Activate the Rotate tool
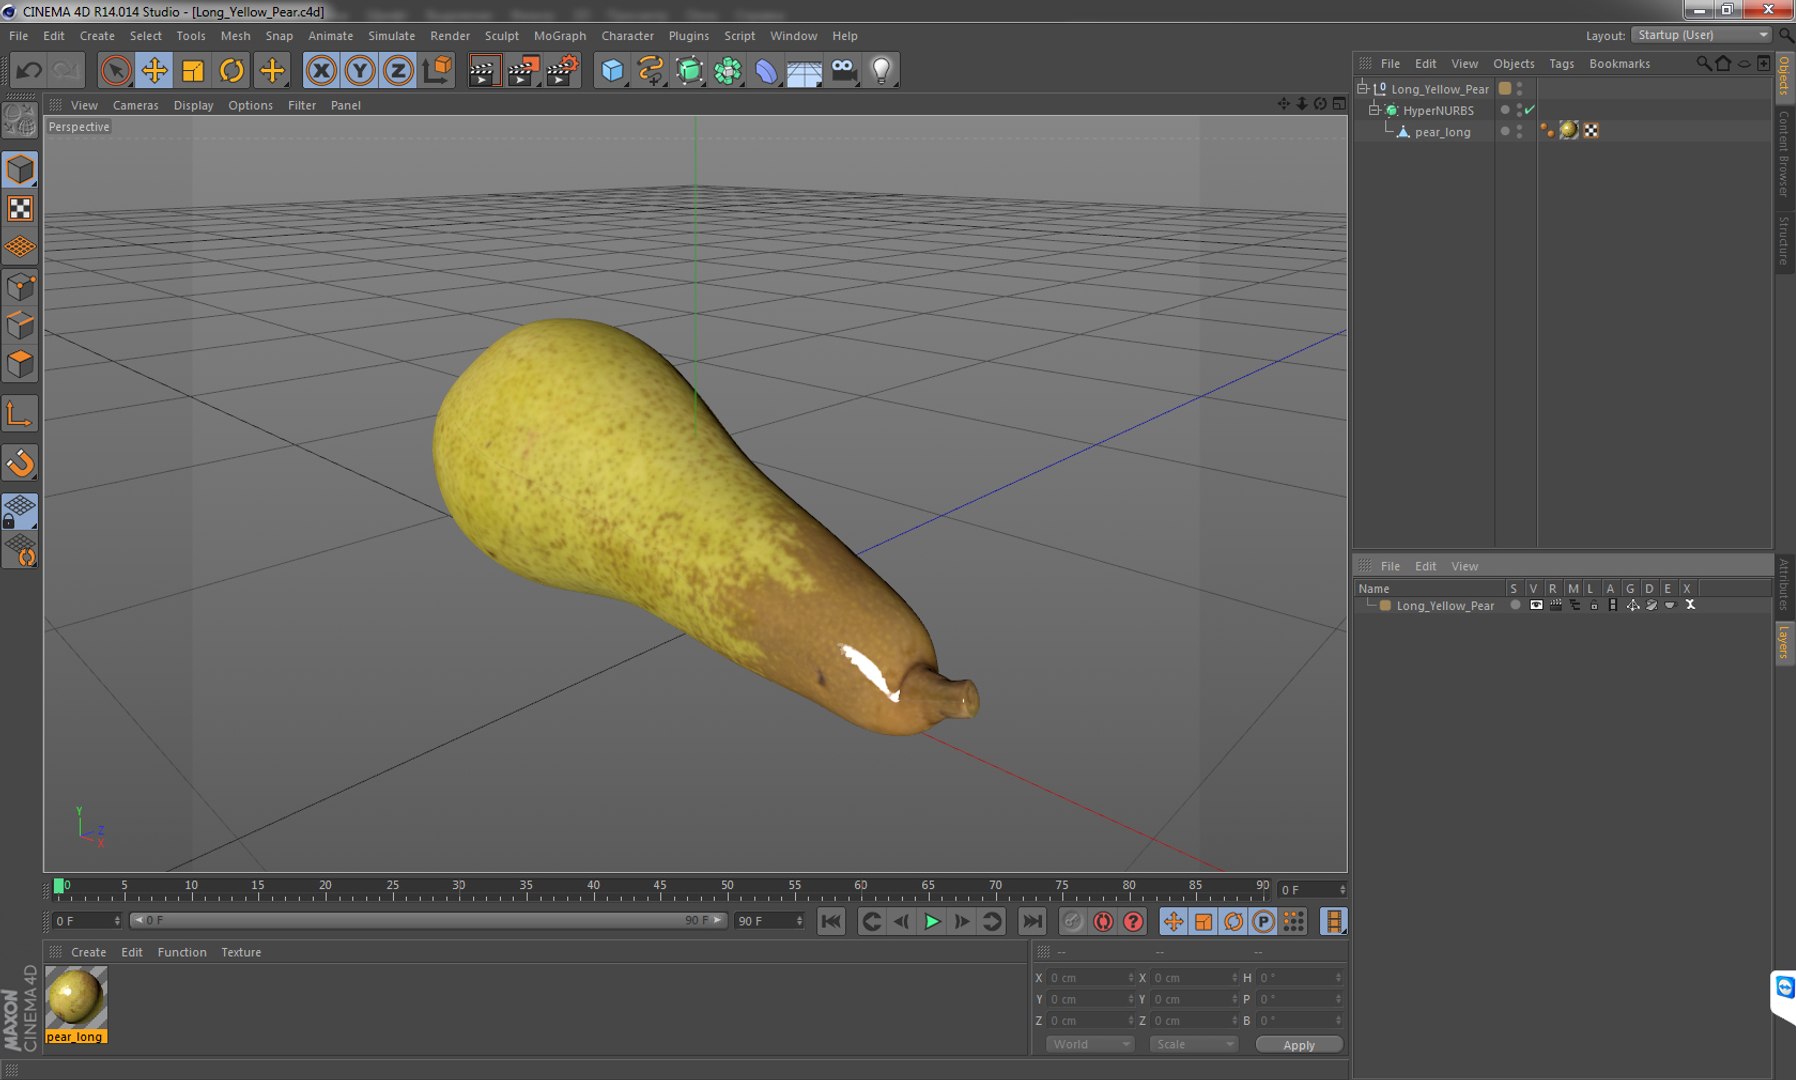Image resolution: width=1796 pixels, height=1080 pixels. point(232,70)
